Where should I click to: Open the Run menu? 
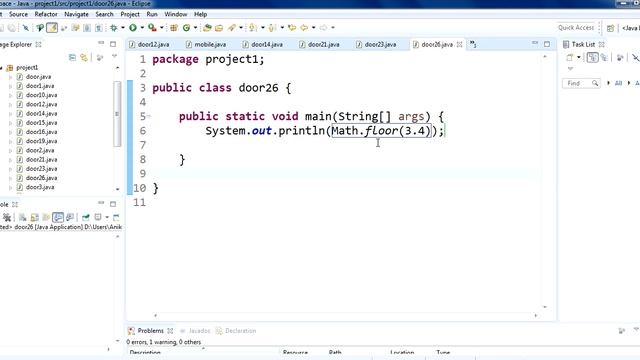tap(152, 14)
